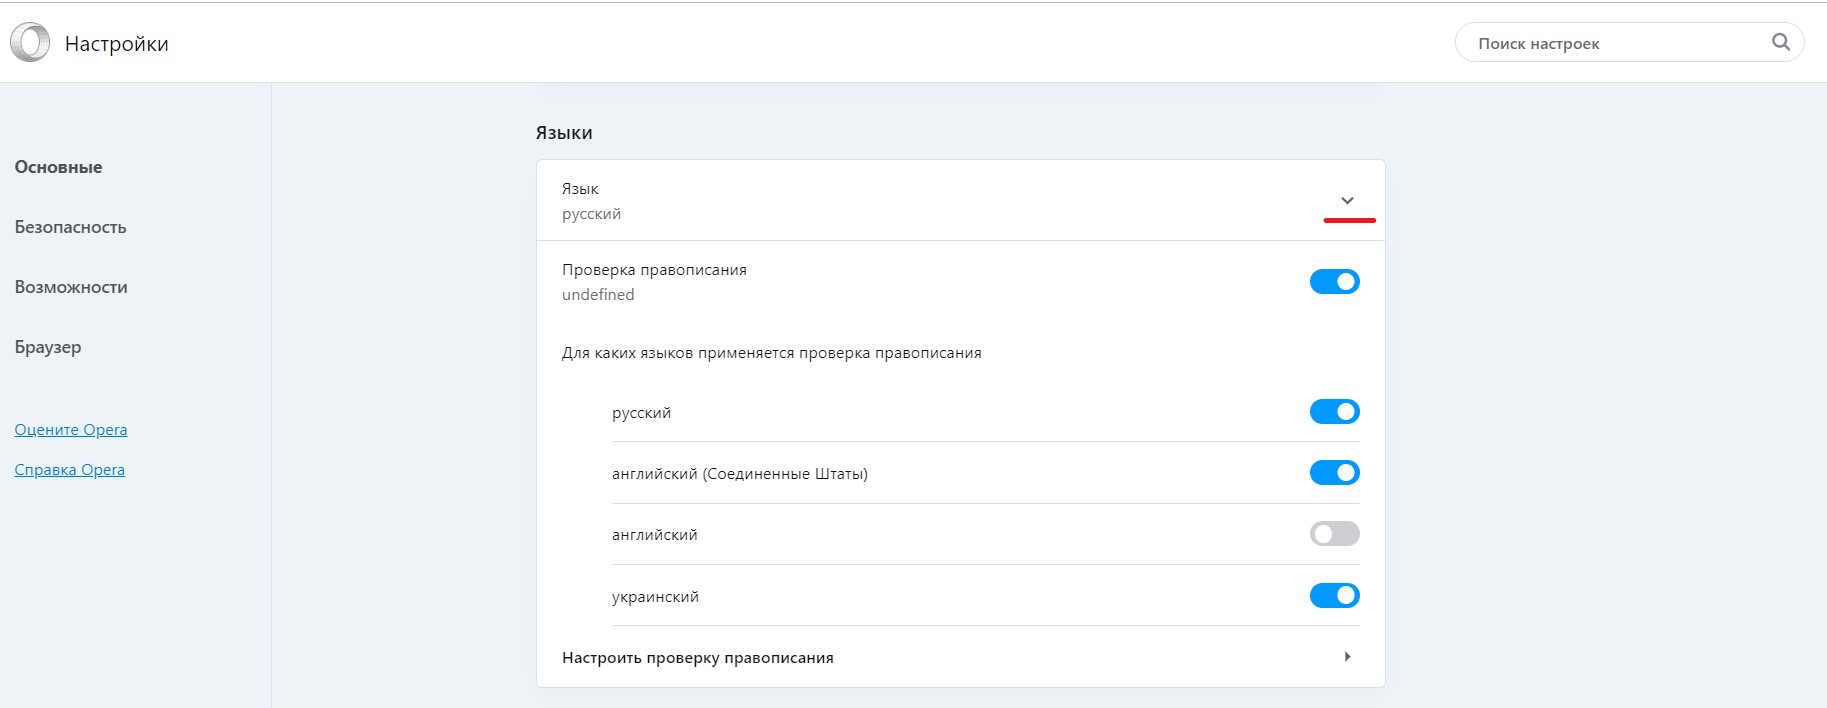Viewport: 1827px width, 708px height.
Task: Open the 'Основные' settings section
Action: coord(58,167)
